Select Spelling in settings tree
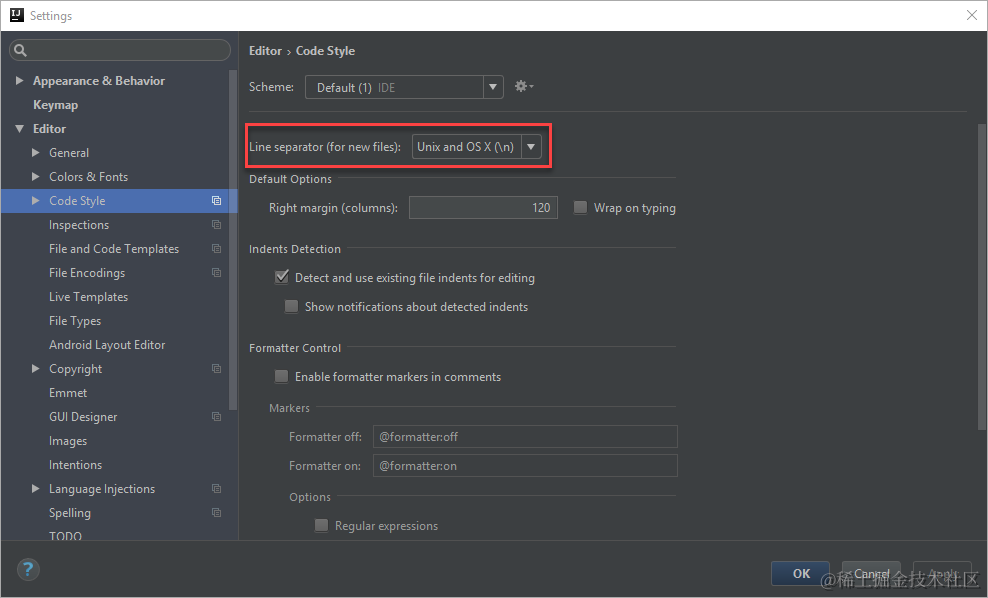 [70, 513]
